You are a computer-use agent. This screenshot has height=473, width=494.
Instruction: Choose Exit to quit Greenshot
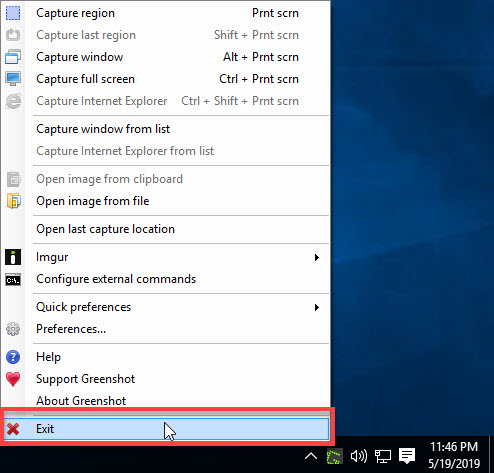[166, 429]
